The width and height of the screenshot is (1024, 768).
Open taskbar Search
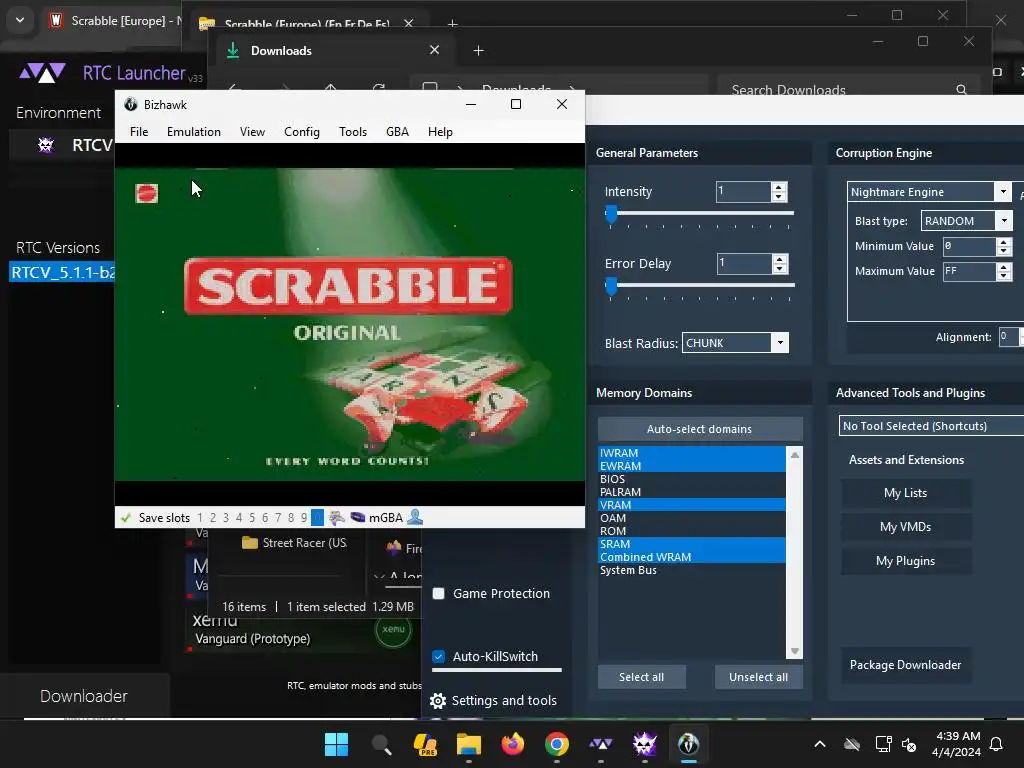[x=381, y=744]
